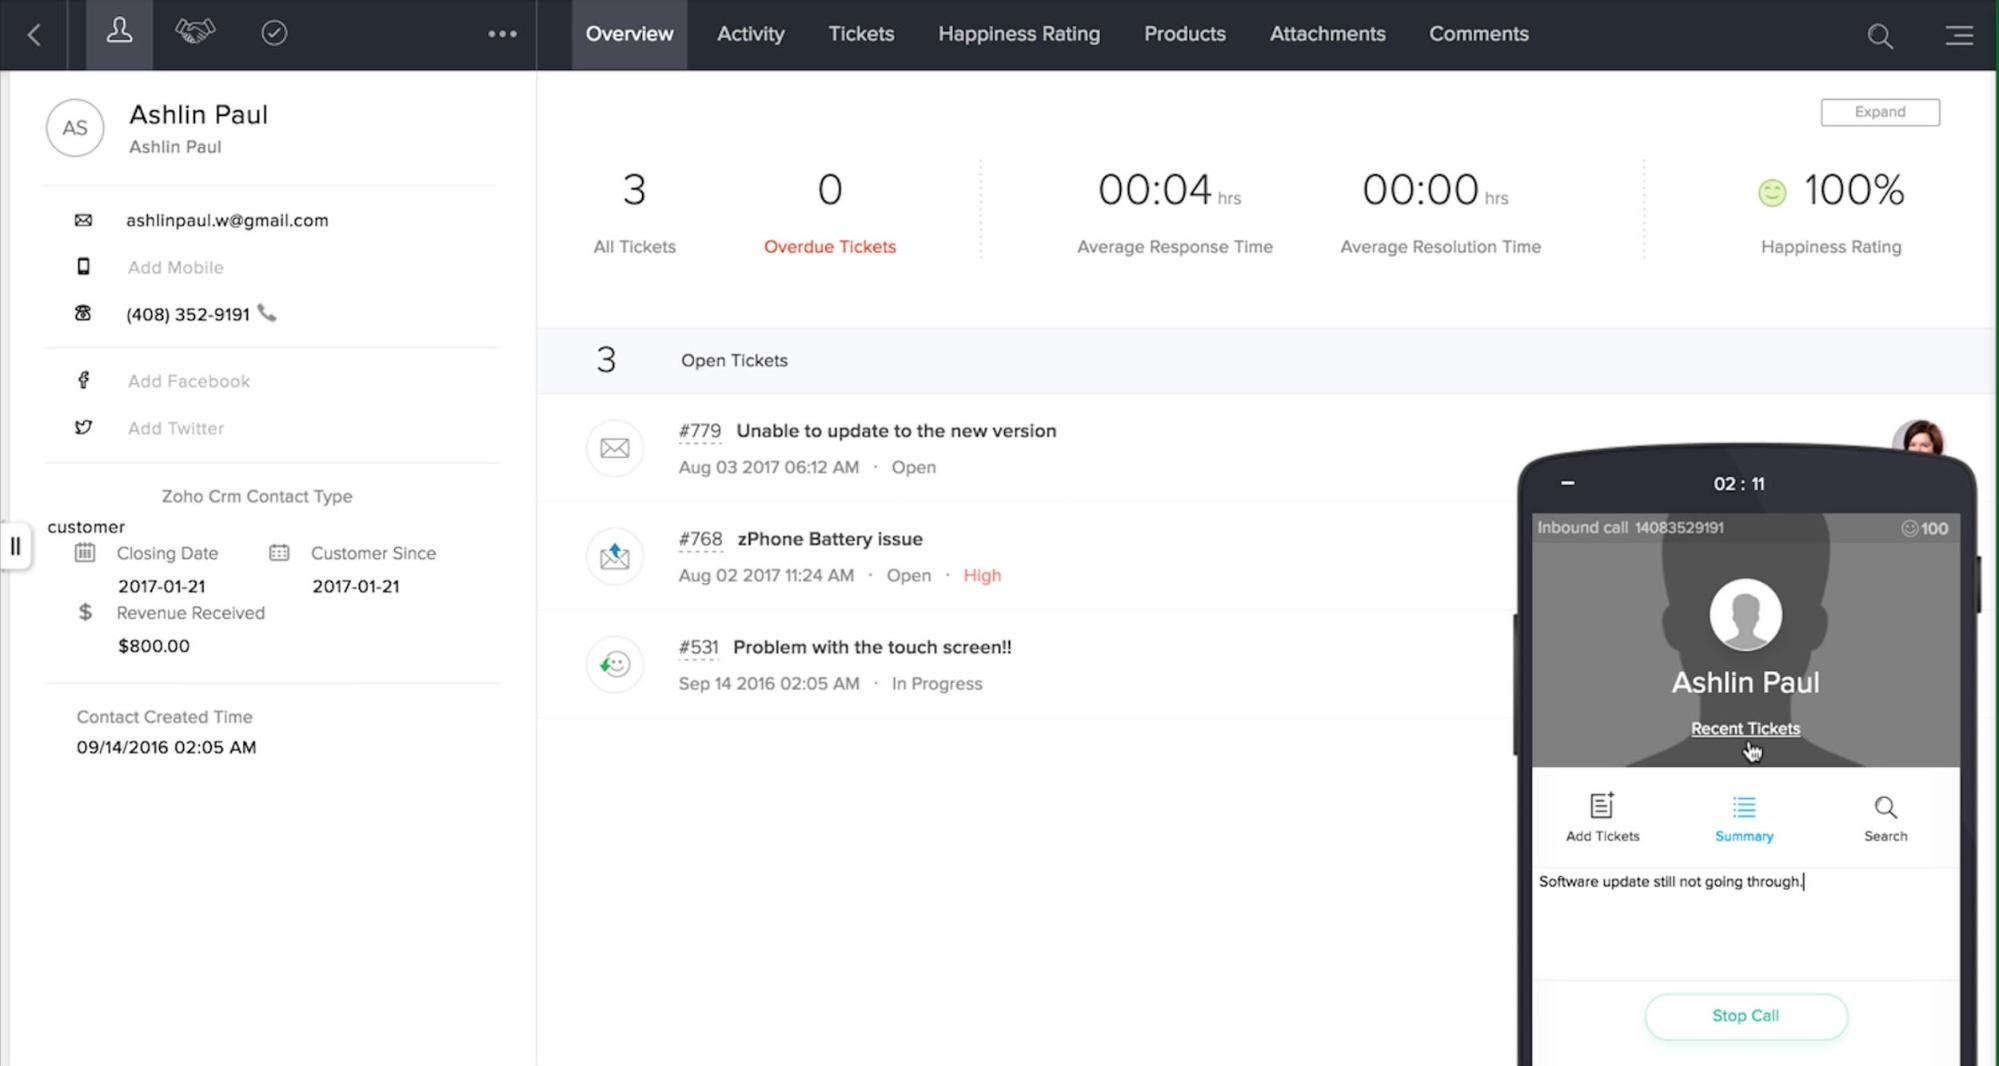This screenshot has height=1066, width=1999.
Task: Click the Add Mobile field
Action: 175,267
